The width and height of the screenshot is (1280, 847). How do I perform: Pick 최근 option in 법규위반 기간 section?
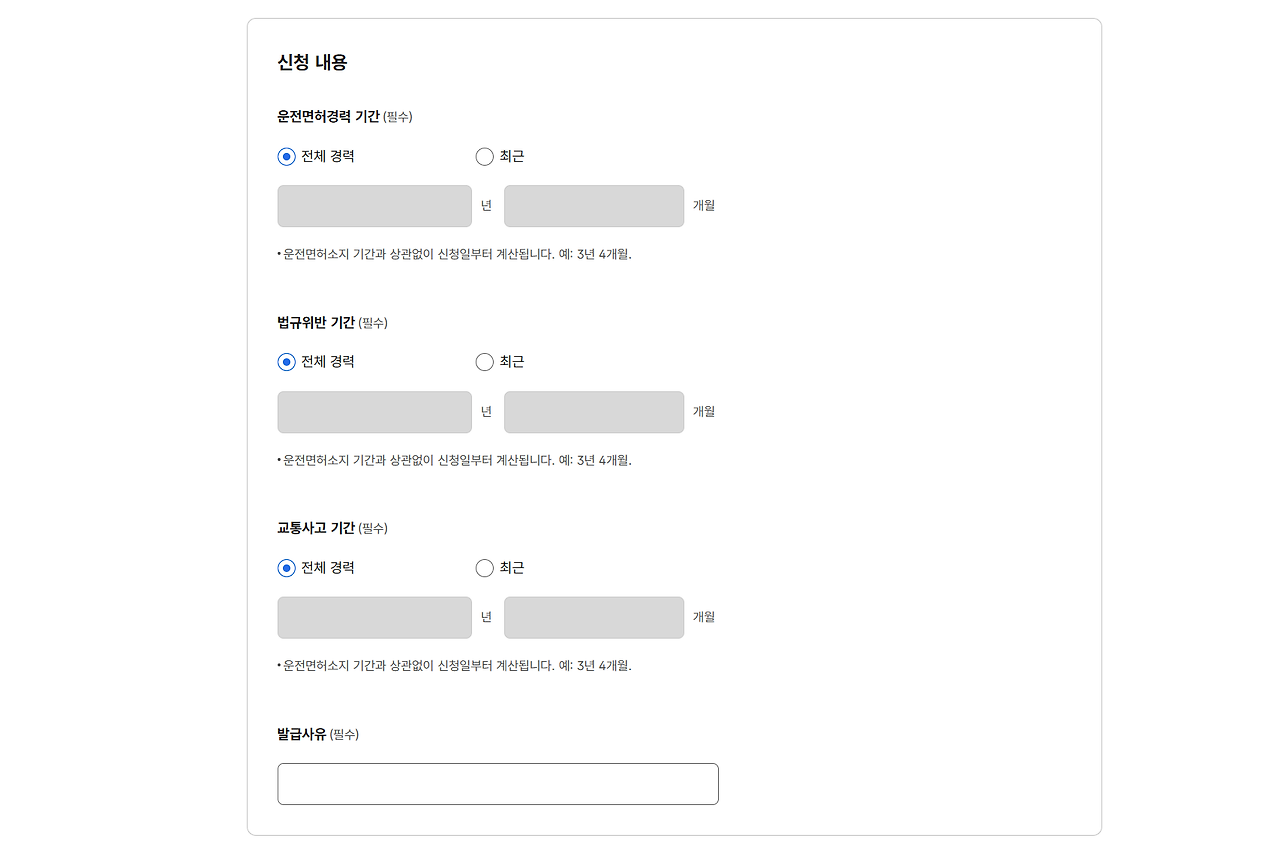pos(485,362)
